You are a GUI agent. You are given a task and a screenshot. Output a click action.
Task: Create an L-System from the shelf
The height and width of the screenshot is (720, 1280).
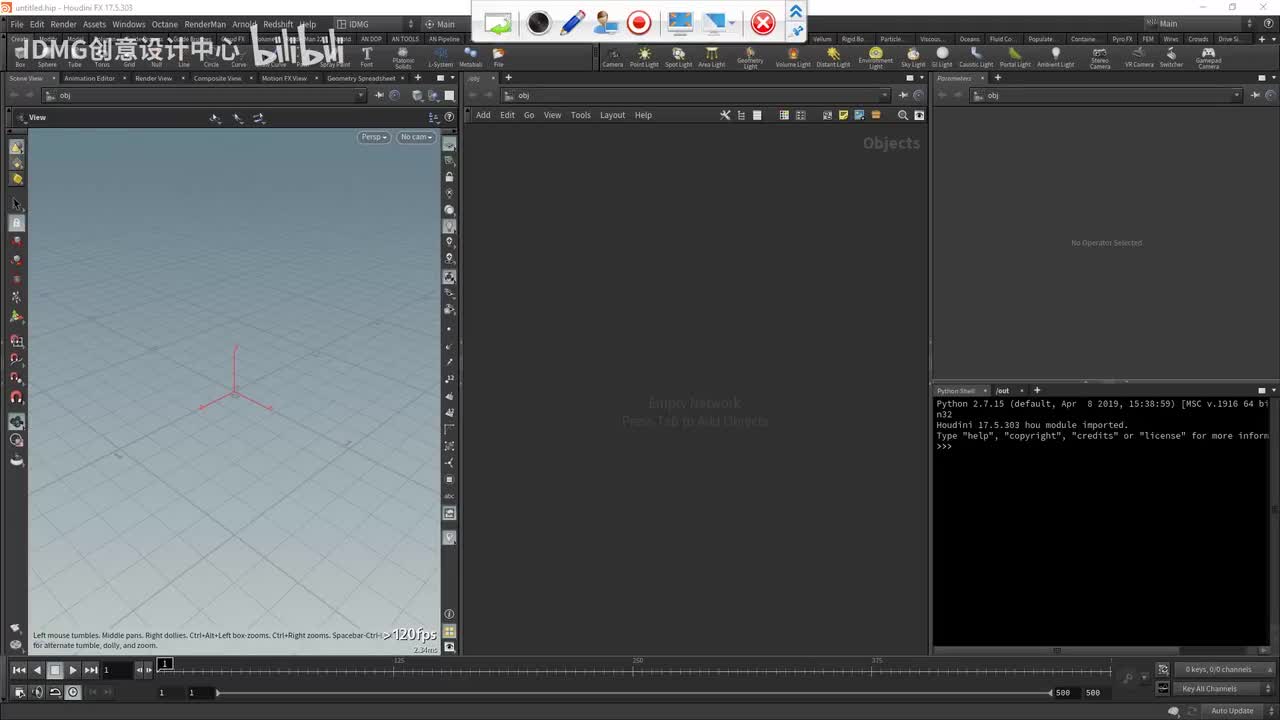pyautogui.click(x=440, y=57)
